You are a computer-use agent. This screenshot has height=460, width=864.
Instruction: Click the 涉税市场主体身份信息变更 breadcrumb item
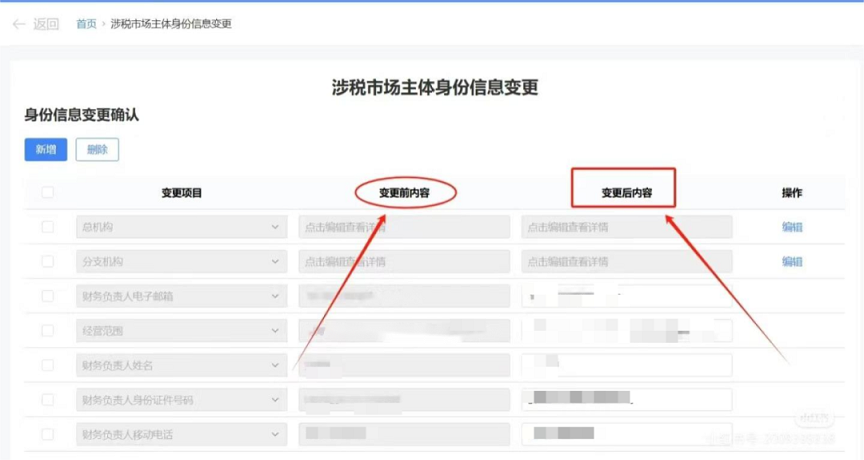(171, 24)
